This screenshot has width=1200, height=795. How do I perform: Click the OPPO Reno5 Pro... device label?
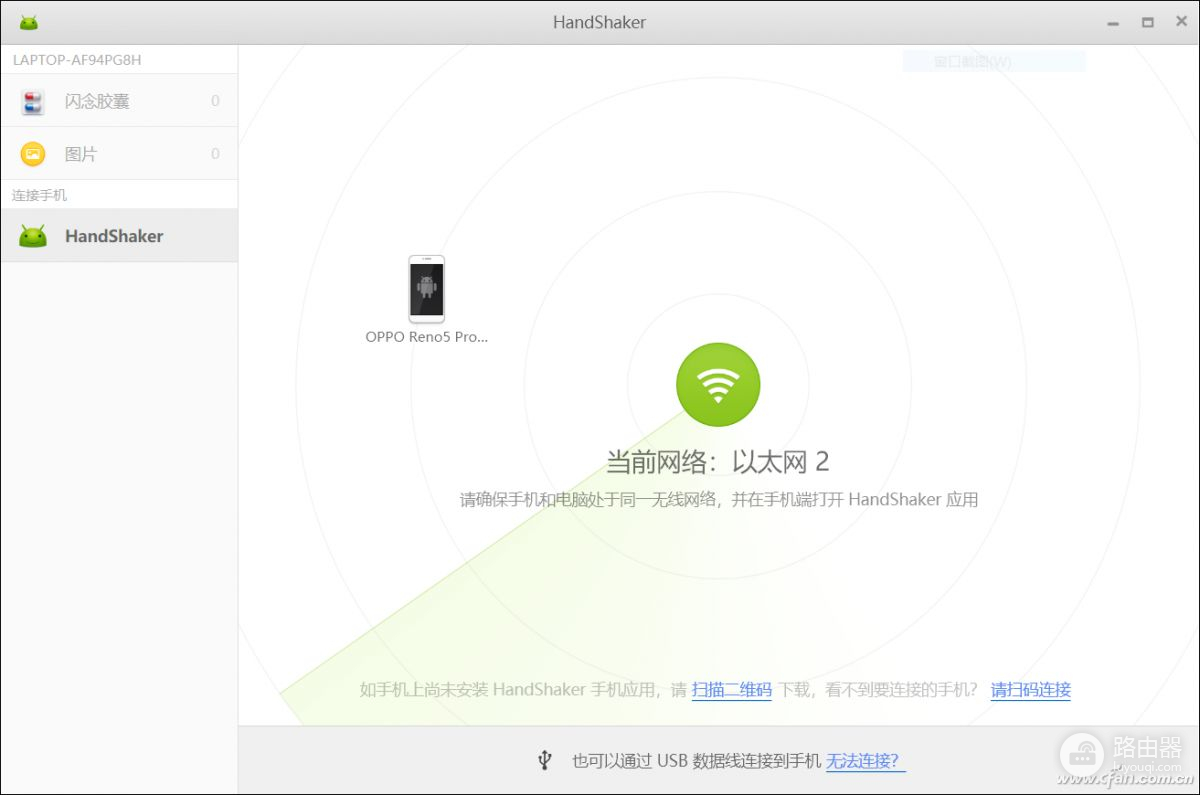pos(427,337)
